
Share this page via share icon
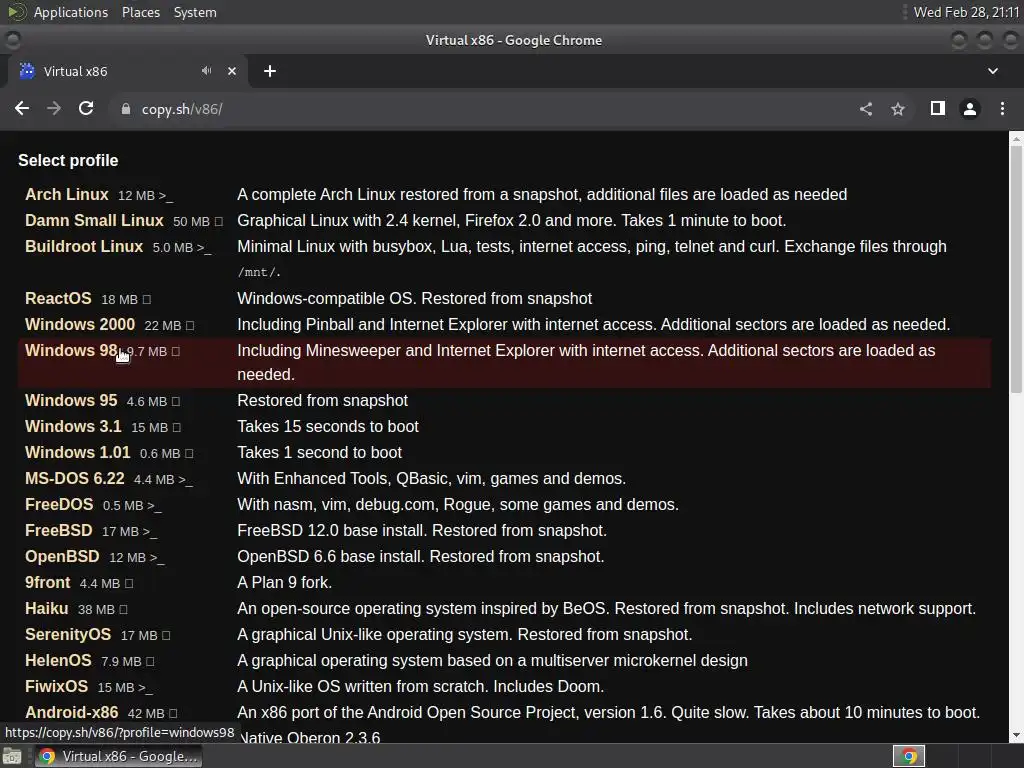click(866, 109)
